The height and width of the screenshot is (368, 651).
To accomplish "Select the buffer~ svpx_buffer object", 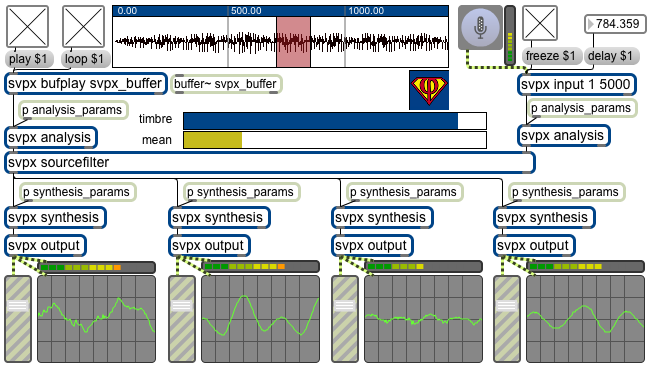I will tap(226, 84).
